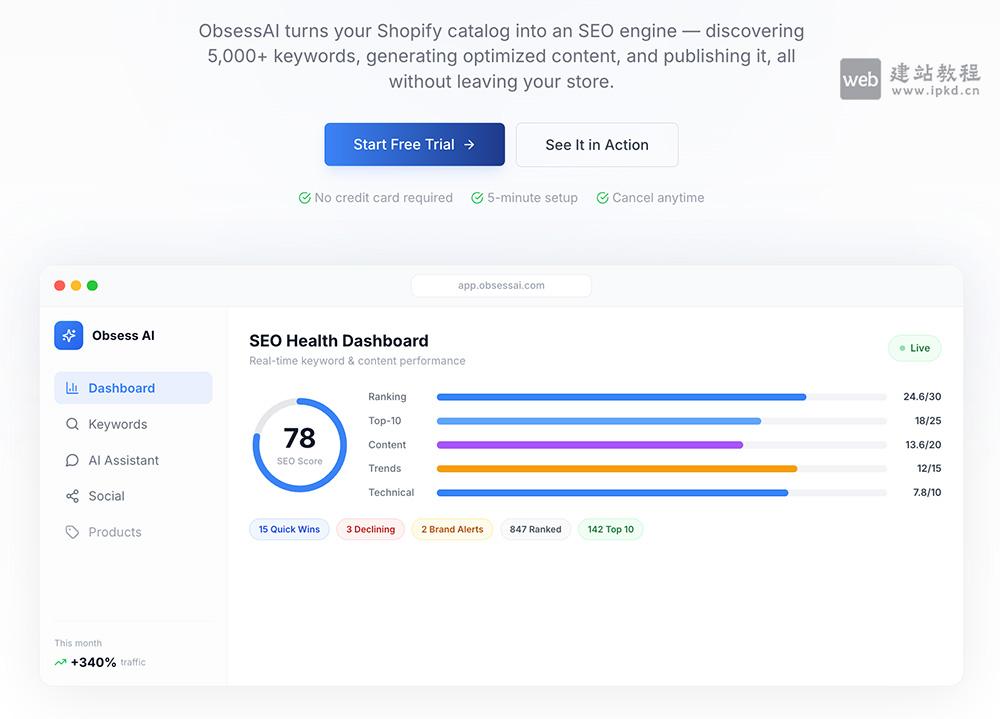Expand the '15 Quick Wins' badge
This screenshot has width=1000, height=719.
coord(289,529)
